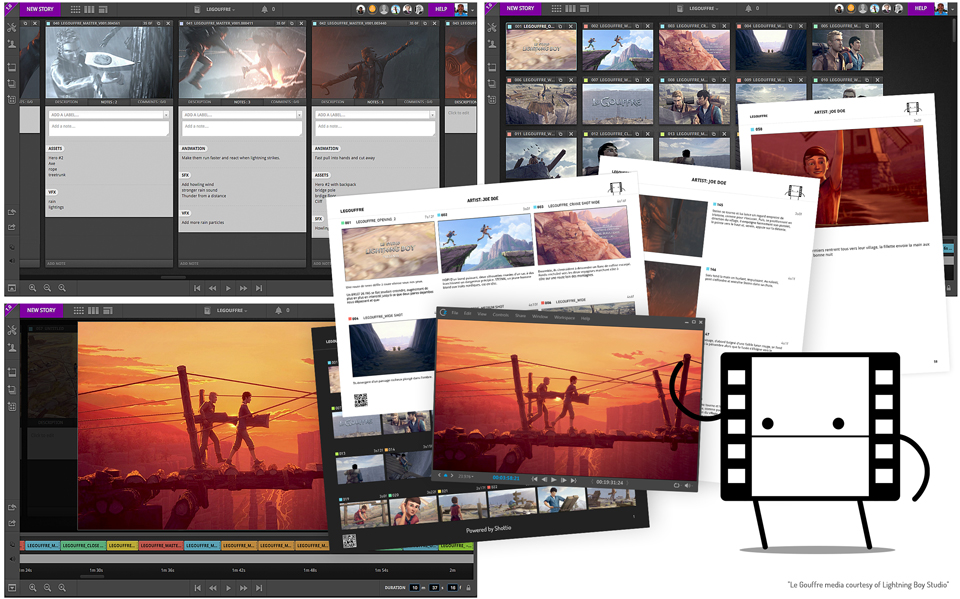Jump to timeline start in bottom-left window
Image resolution: width=960 pixels, height=599 pixels.
point(197,588)
